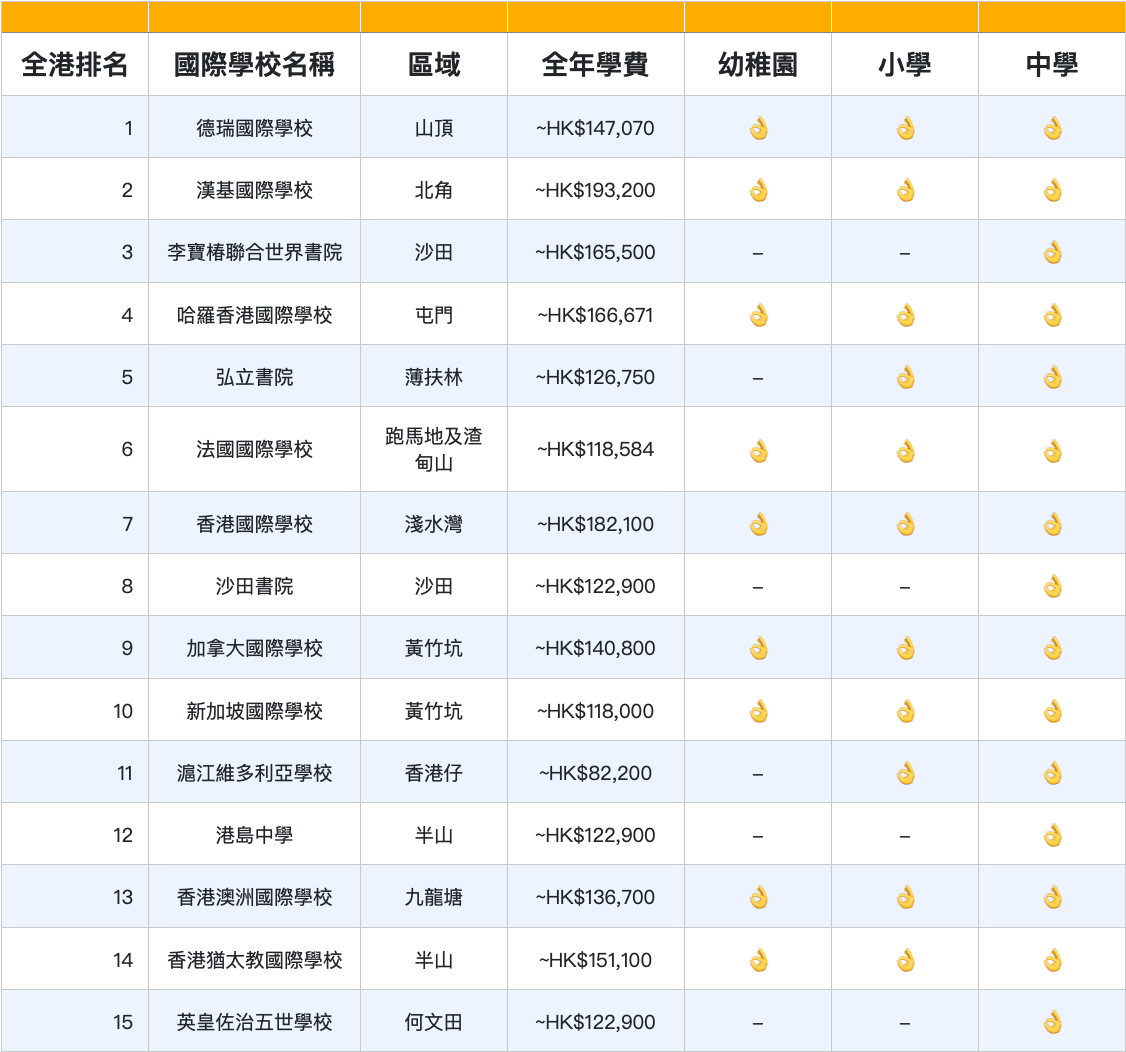This screenshot has height=1052, width=1126.
Task: Click the tuition fee ~HK$166,671
Action: [x=595, y=315]
